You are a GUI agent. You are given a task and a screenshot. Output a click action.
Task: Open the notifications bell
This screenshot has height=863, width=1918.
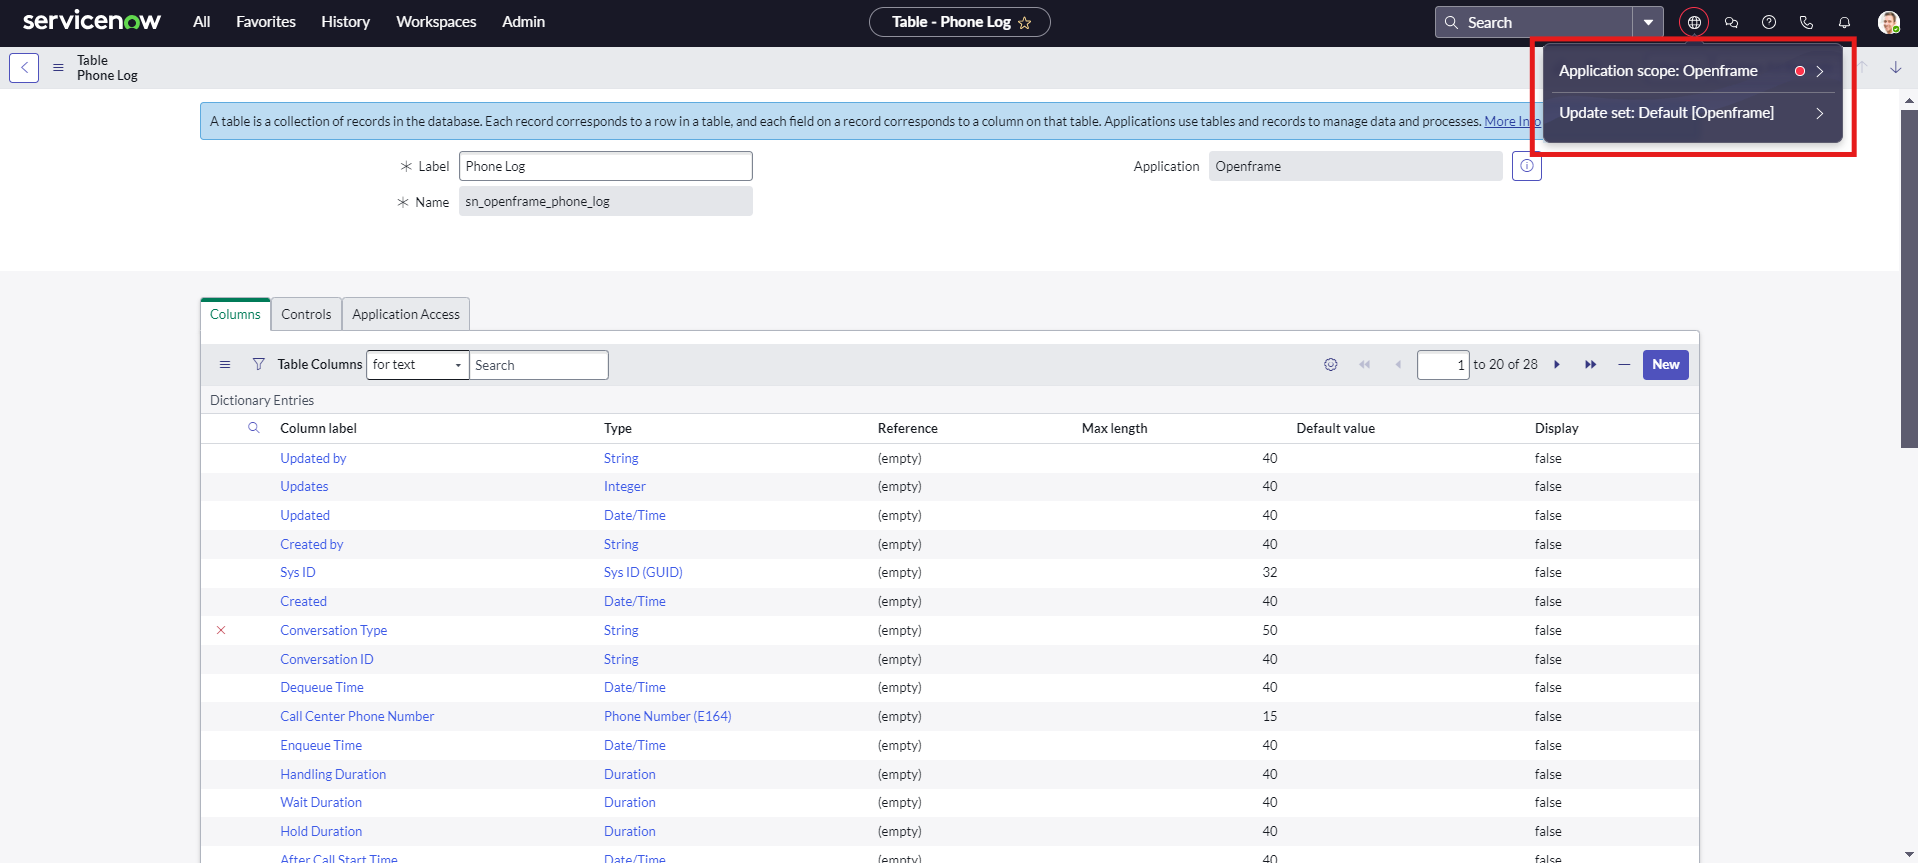(1844, 22)
